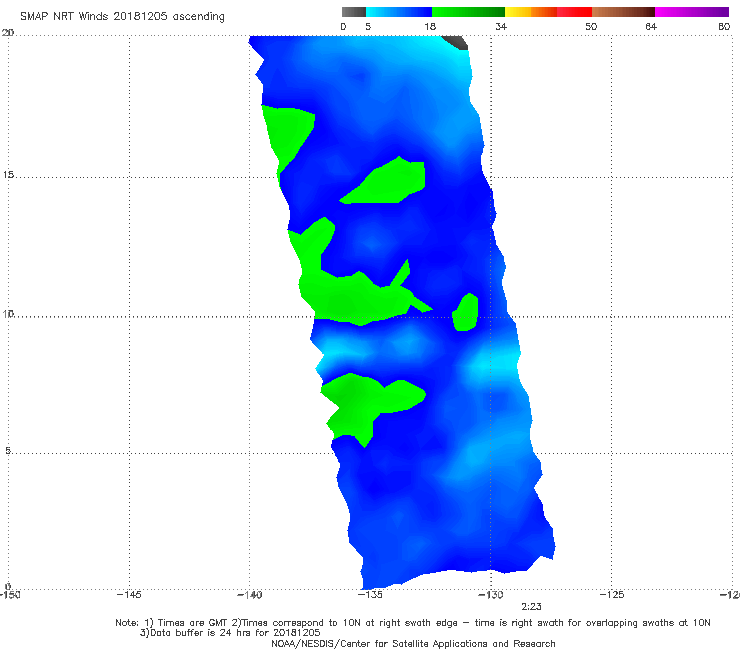This screenshot has width=740, height=650.
Task: Click the 'Data buffer is 24 hrs' note line
Action: coord(230,633)
